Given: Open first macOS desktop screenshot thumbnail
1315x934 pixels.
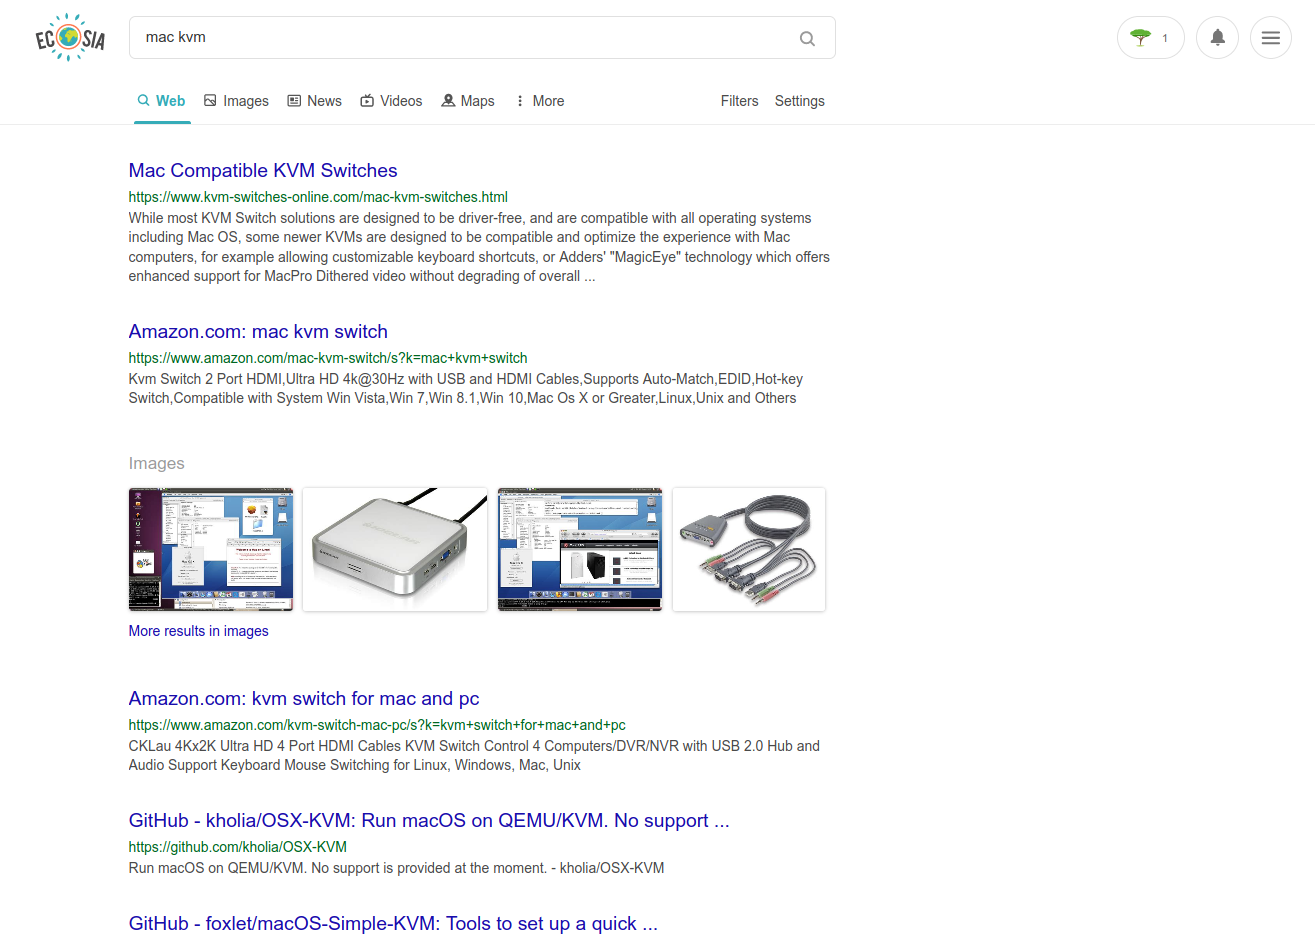Looking at the screenshot, I should (x=211, y=549).
